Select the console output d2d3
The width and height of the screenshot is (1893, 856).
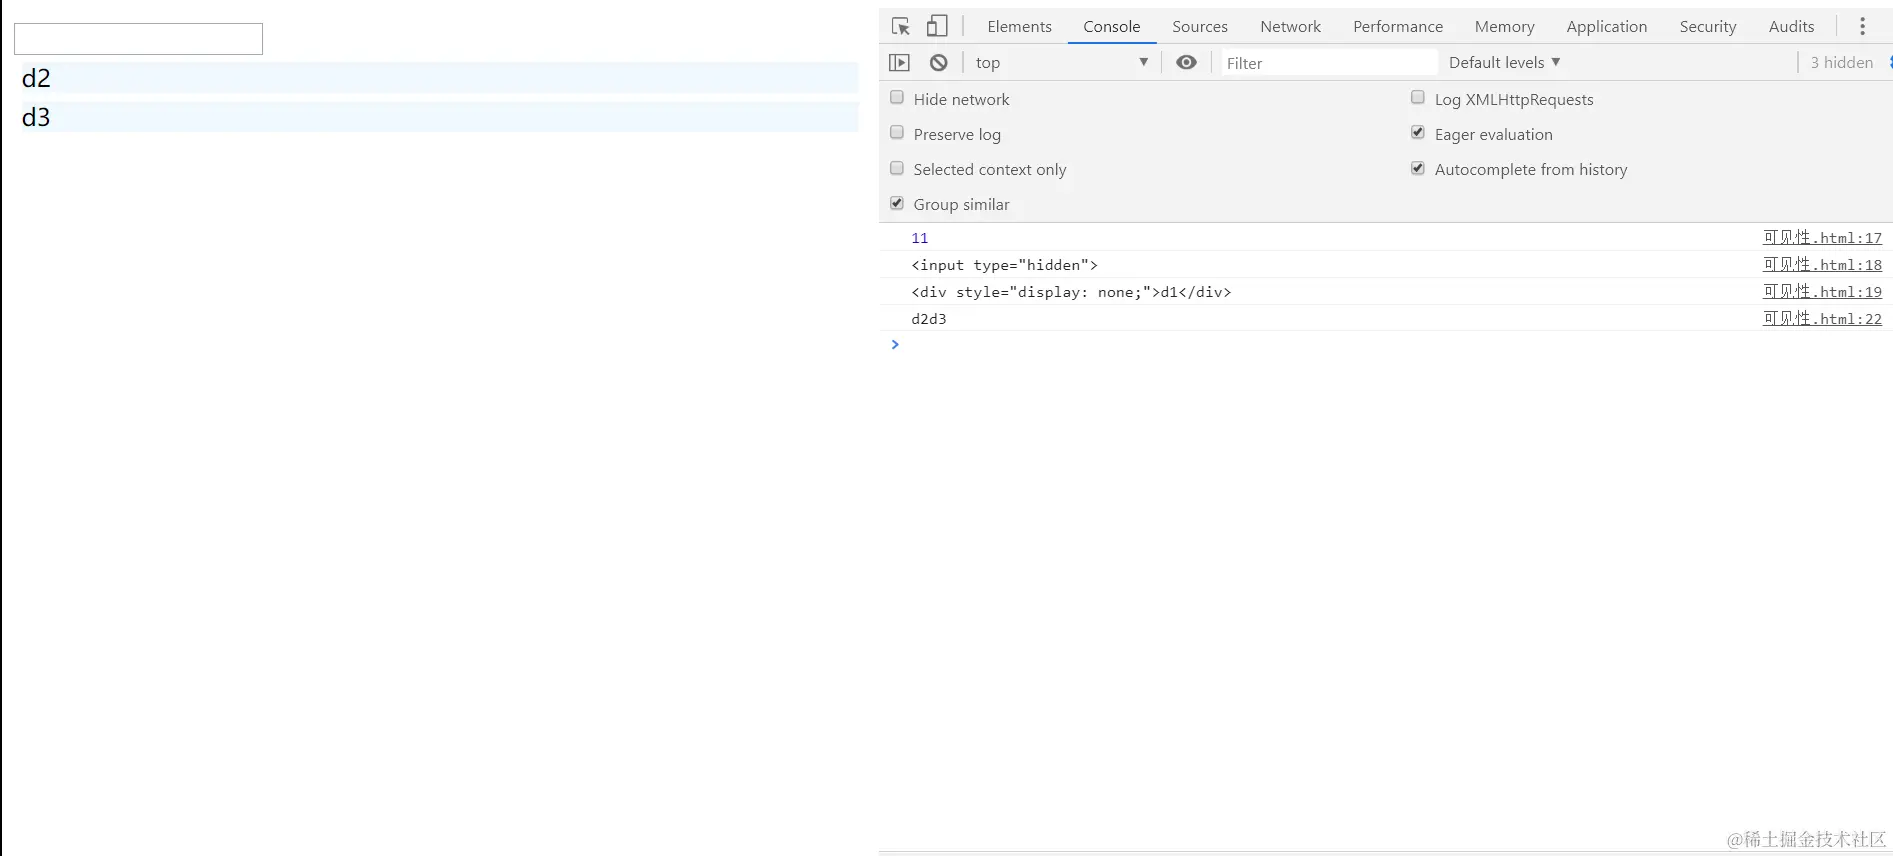point(929,319)
